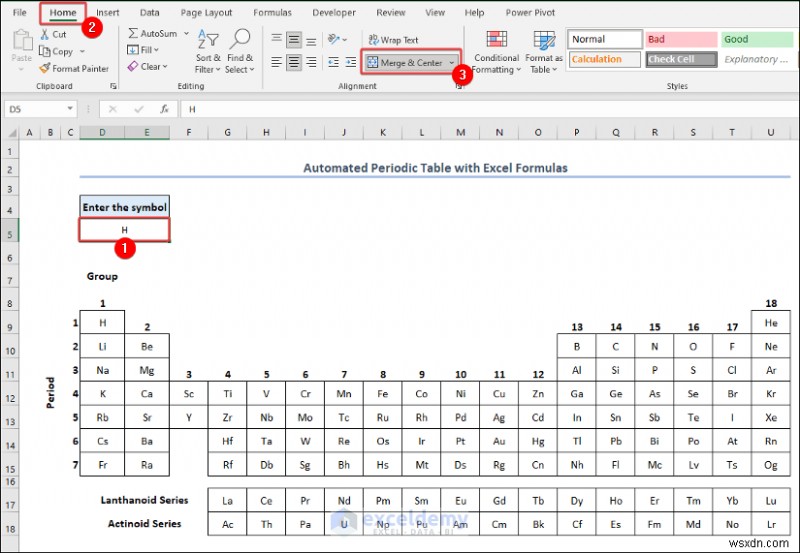Viewport: 800px width, 553px height.
Task: Align text to the left
Action: (x=277, y=62)
